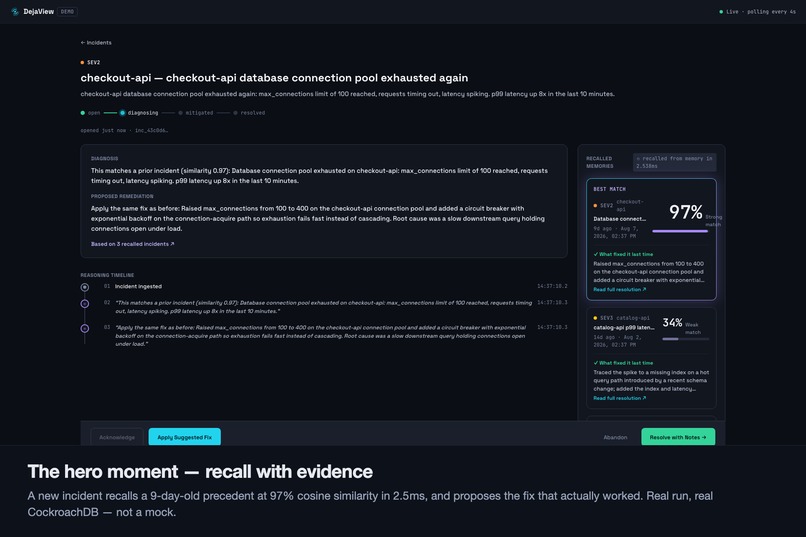Click the 97% similarity score
The height and width of the screenshot is (537, 806).
pos(686,212)
